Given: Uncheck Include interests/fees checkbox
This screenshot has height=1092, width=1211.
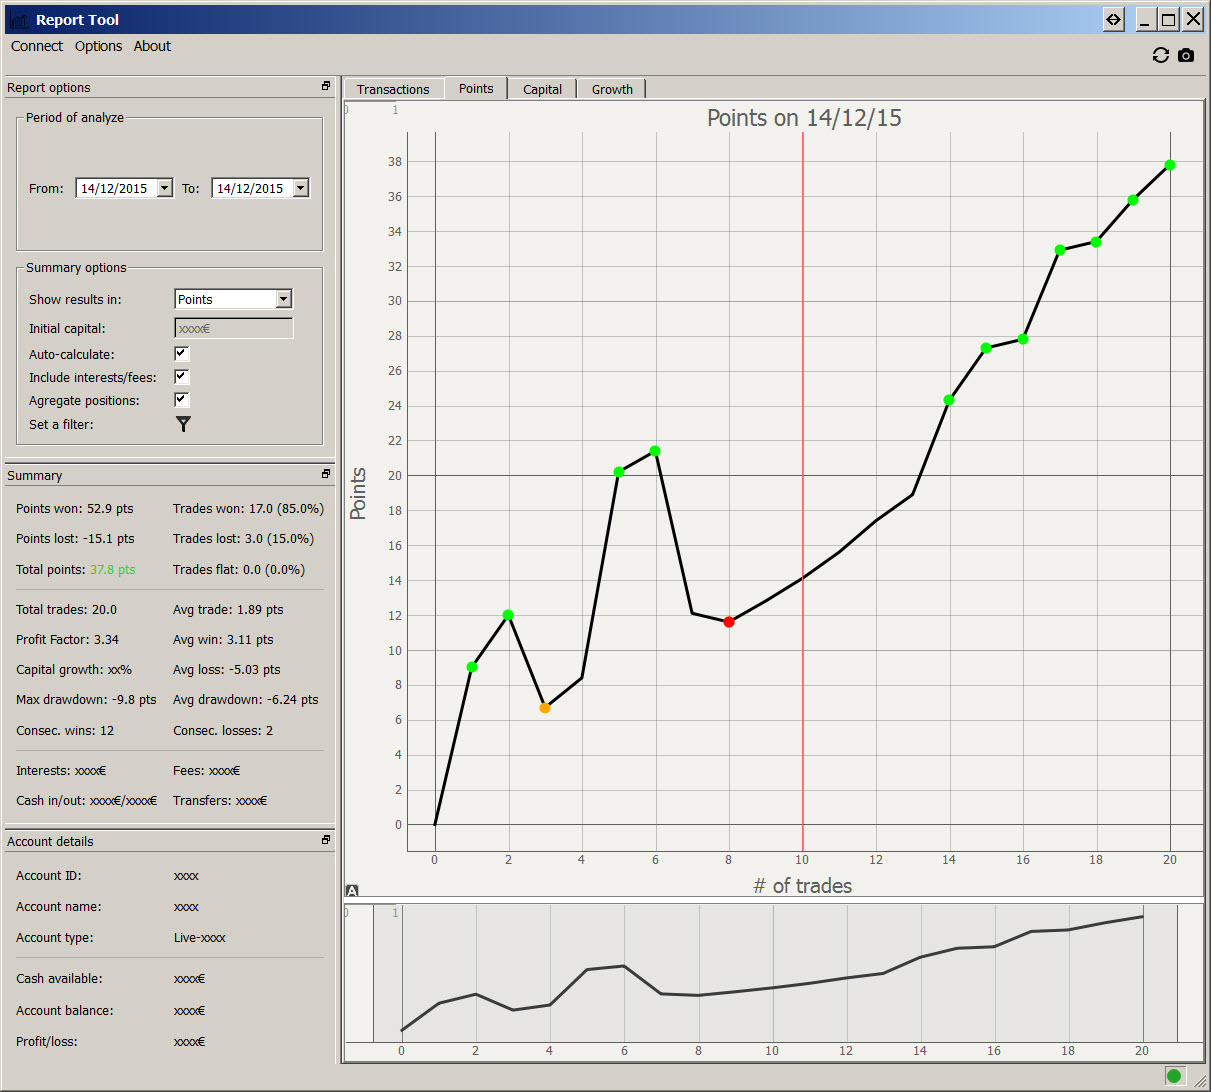Looking at the screenshot, I should [x=181, y=377].
